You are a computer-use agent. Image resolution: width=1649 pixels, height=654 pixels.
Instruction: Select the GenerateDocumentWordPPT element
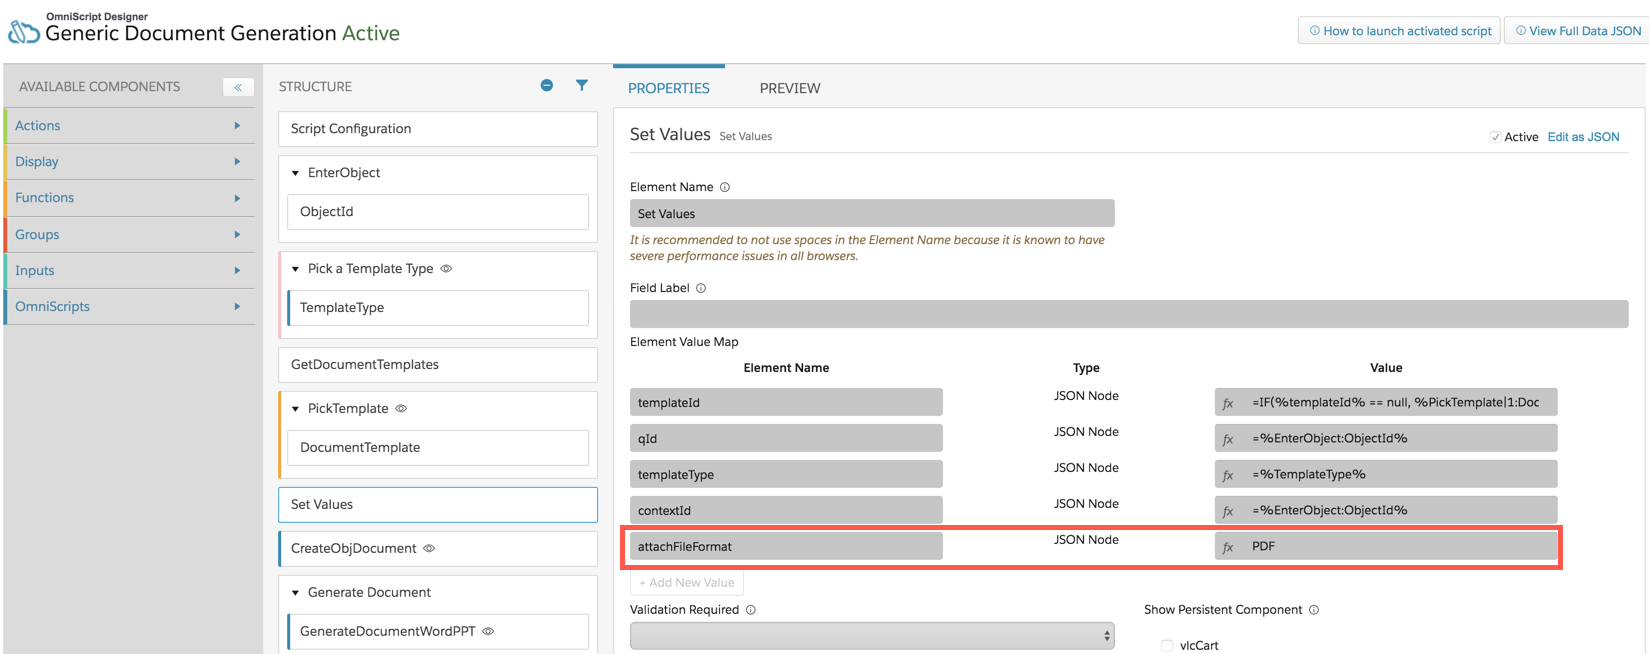click(x=438, y=632)
